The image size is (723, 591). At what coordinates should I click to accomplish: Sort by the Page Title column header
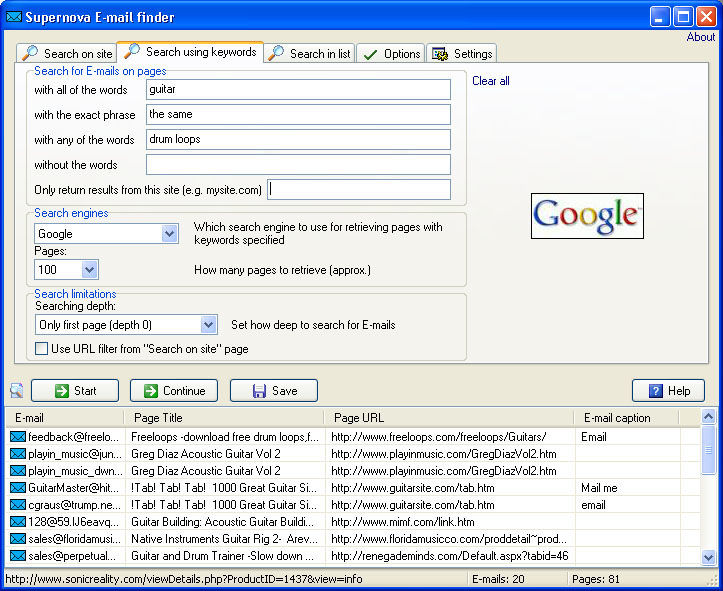224,418
